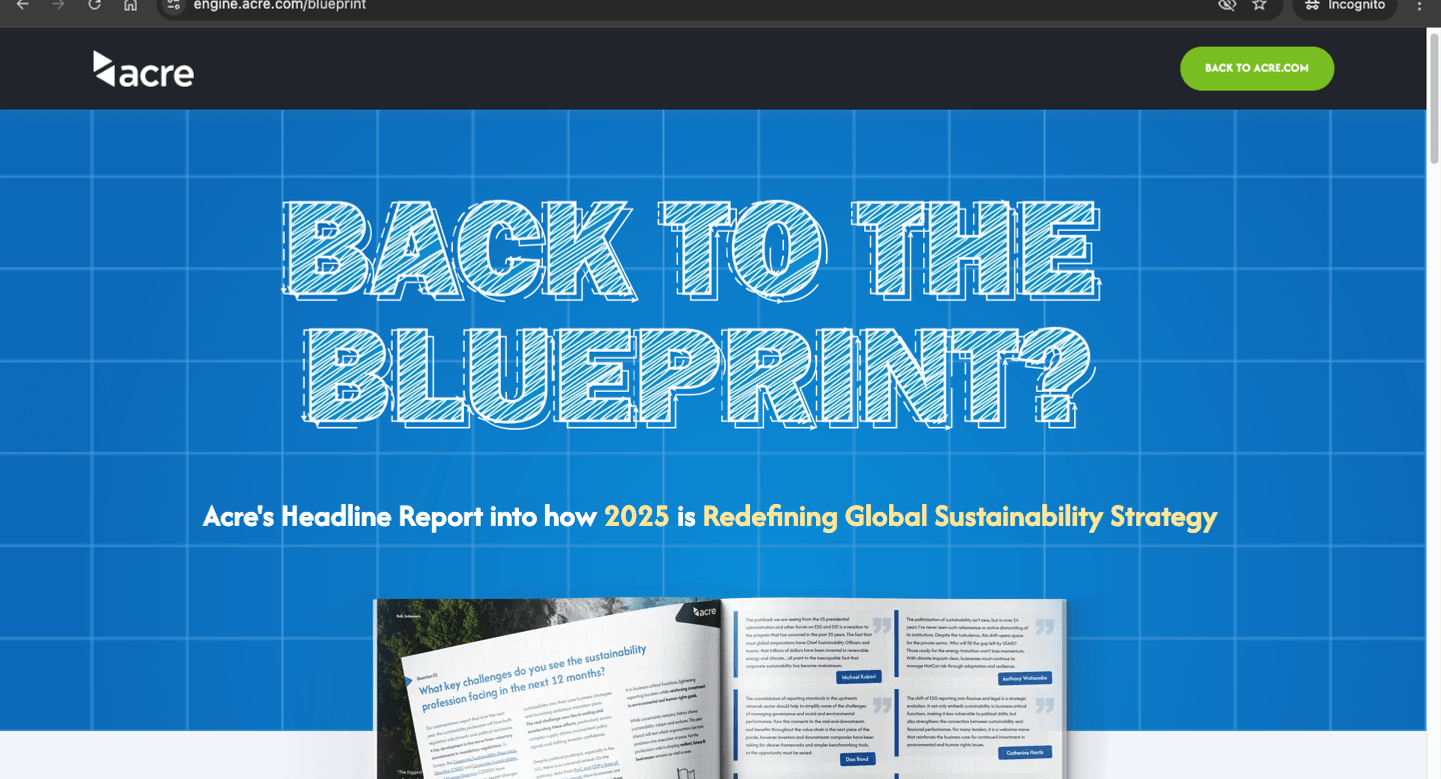Image resolution: width=1441 pixels, height=779 pixels.
Task: Open the browser home page icon
Action: pos(130,5)
